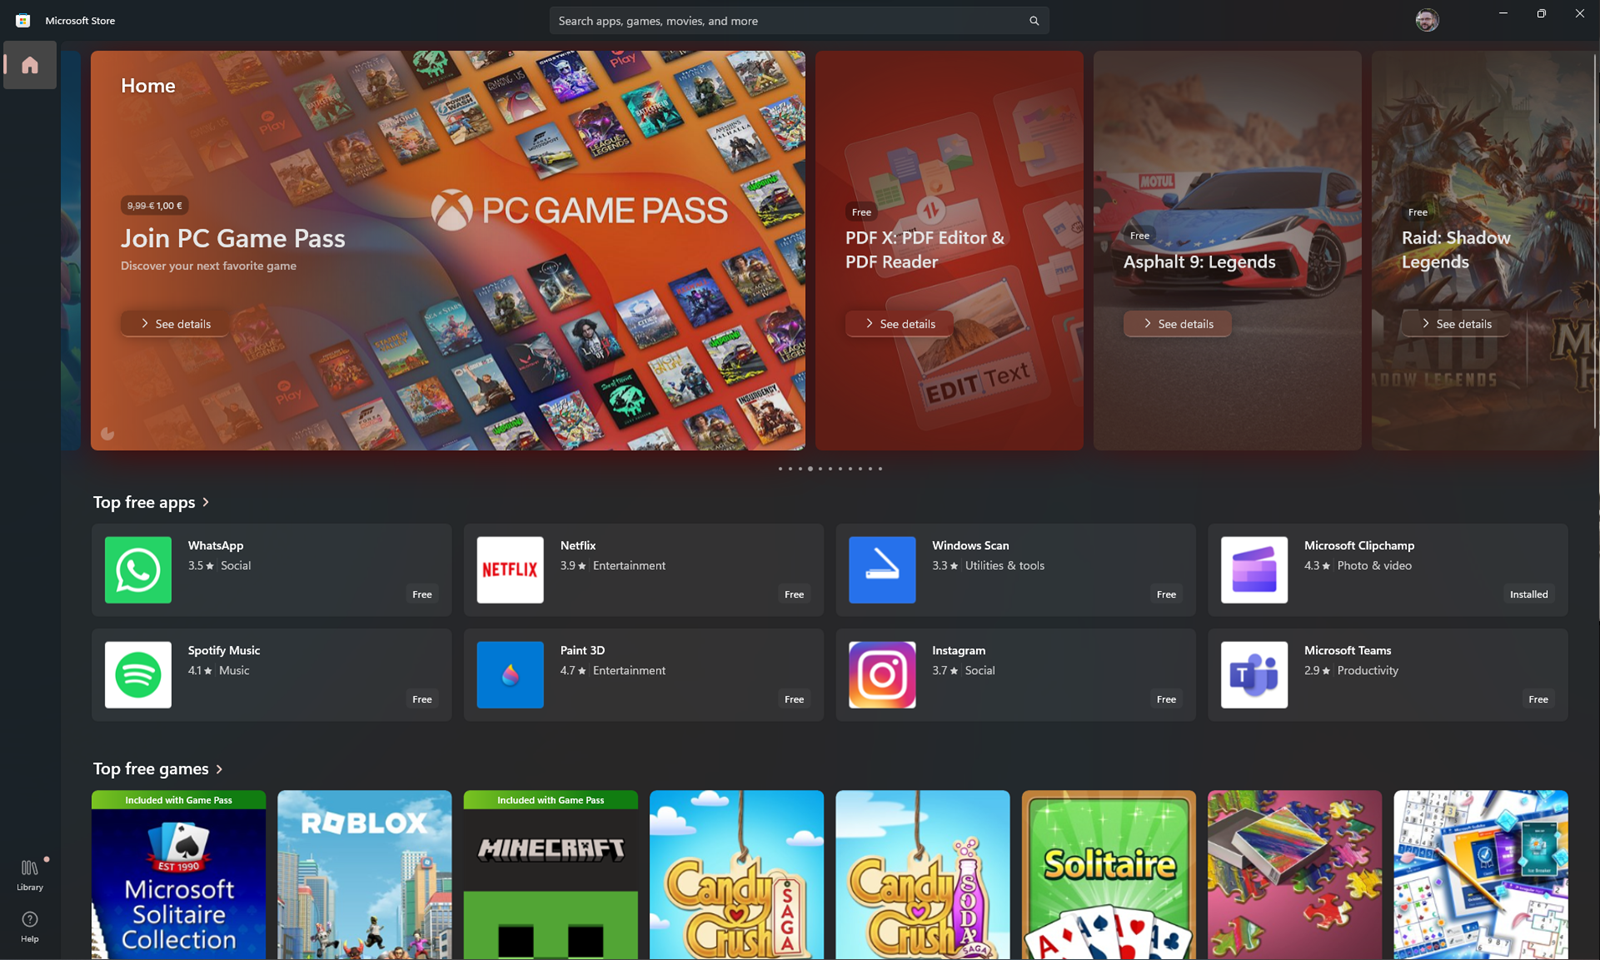The height and width of the screenshot is (960, 1600).
Task: Click Installed label on Microsoft Clipchamp card
Action: (1528, 594)
